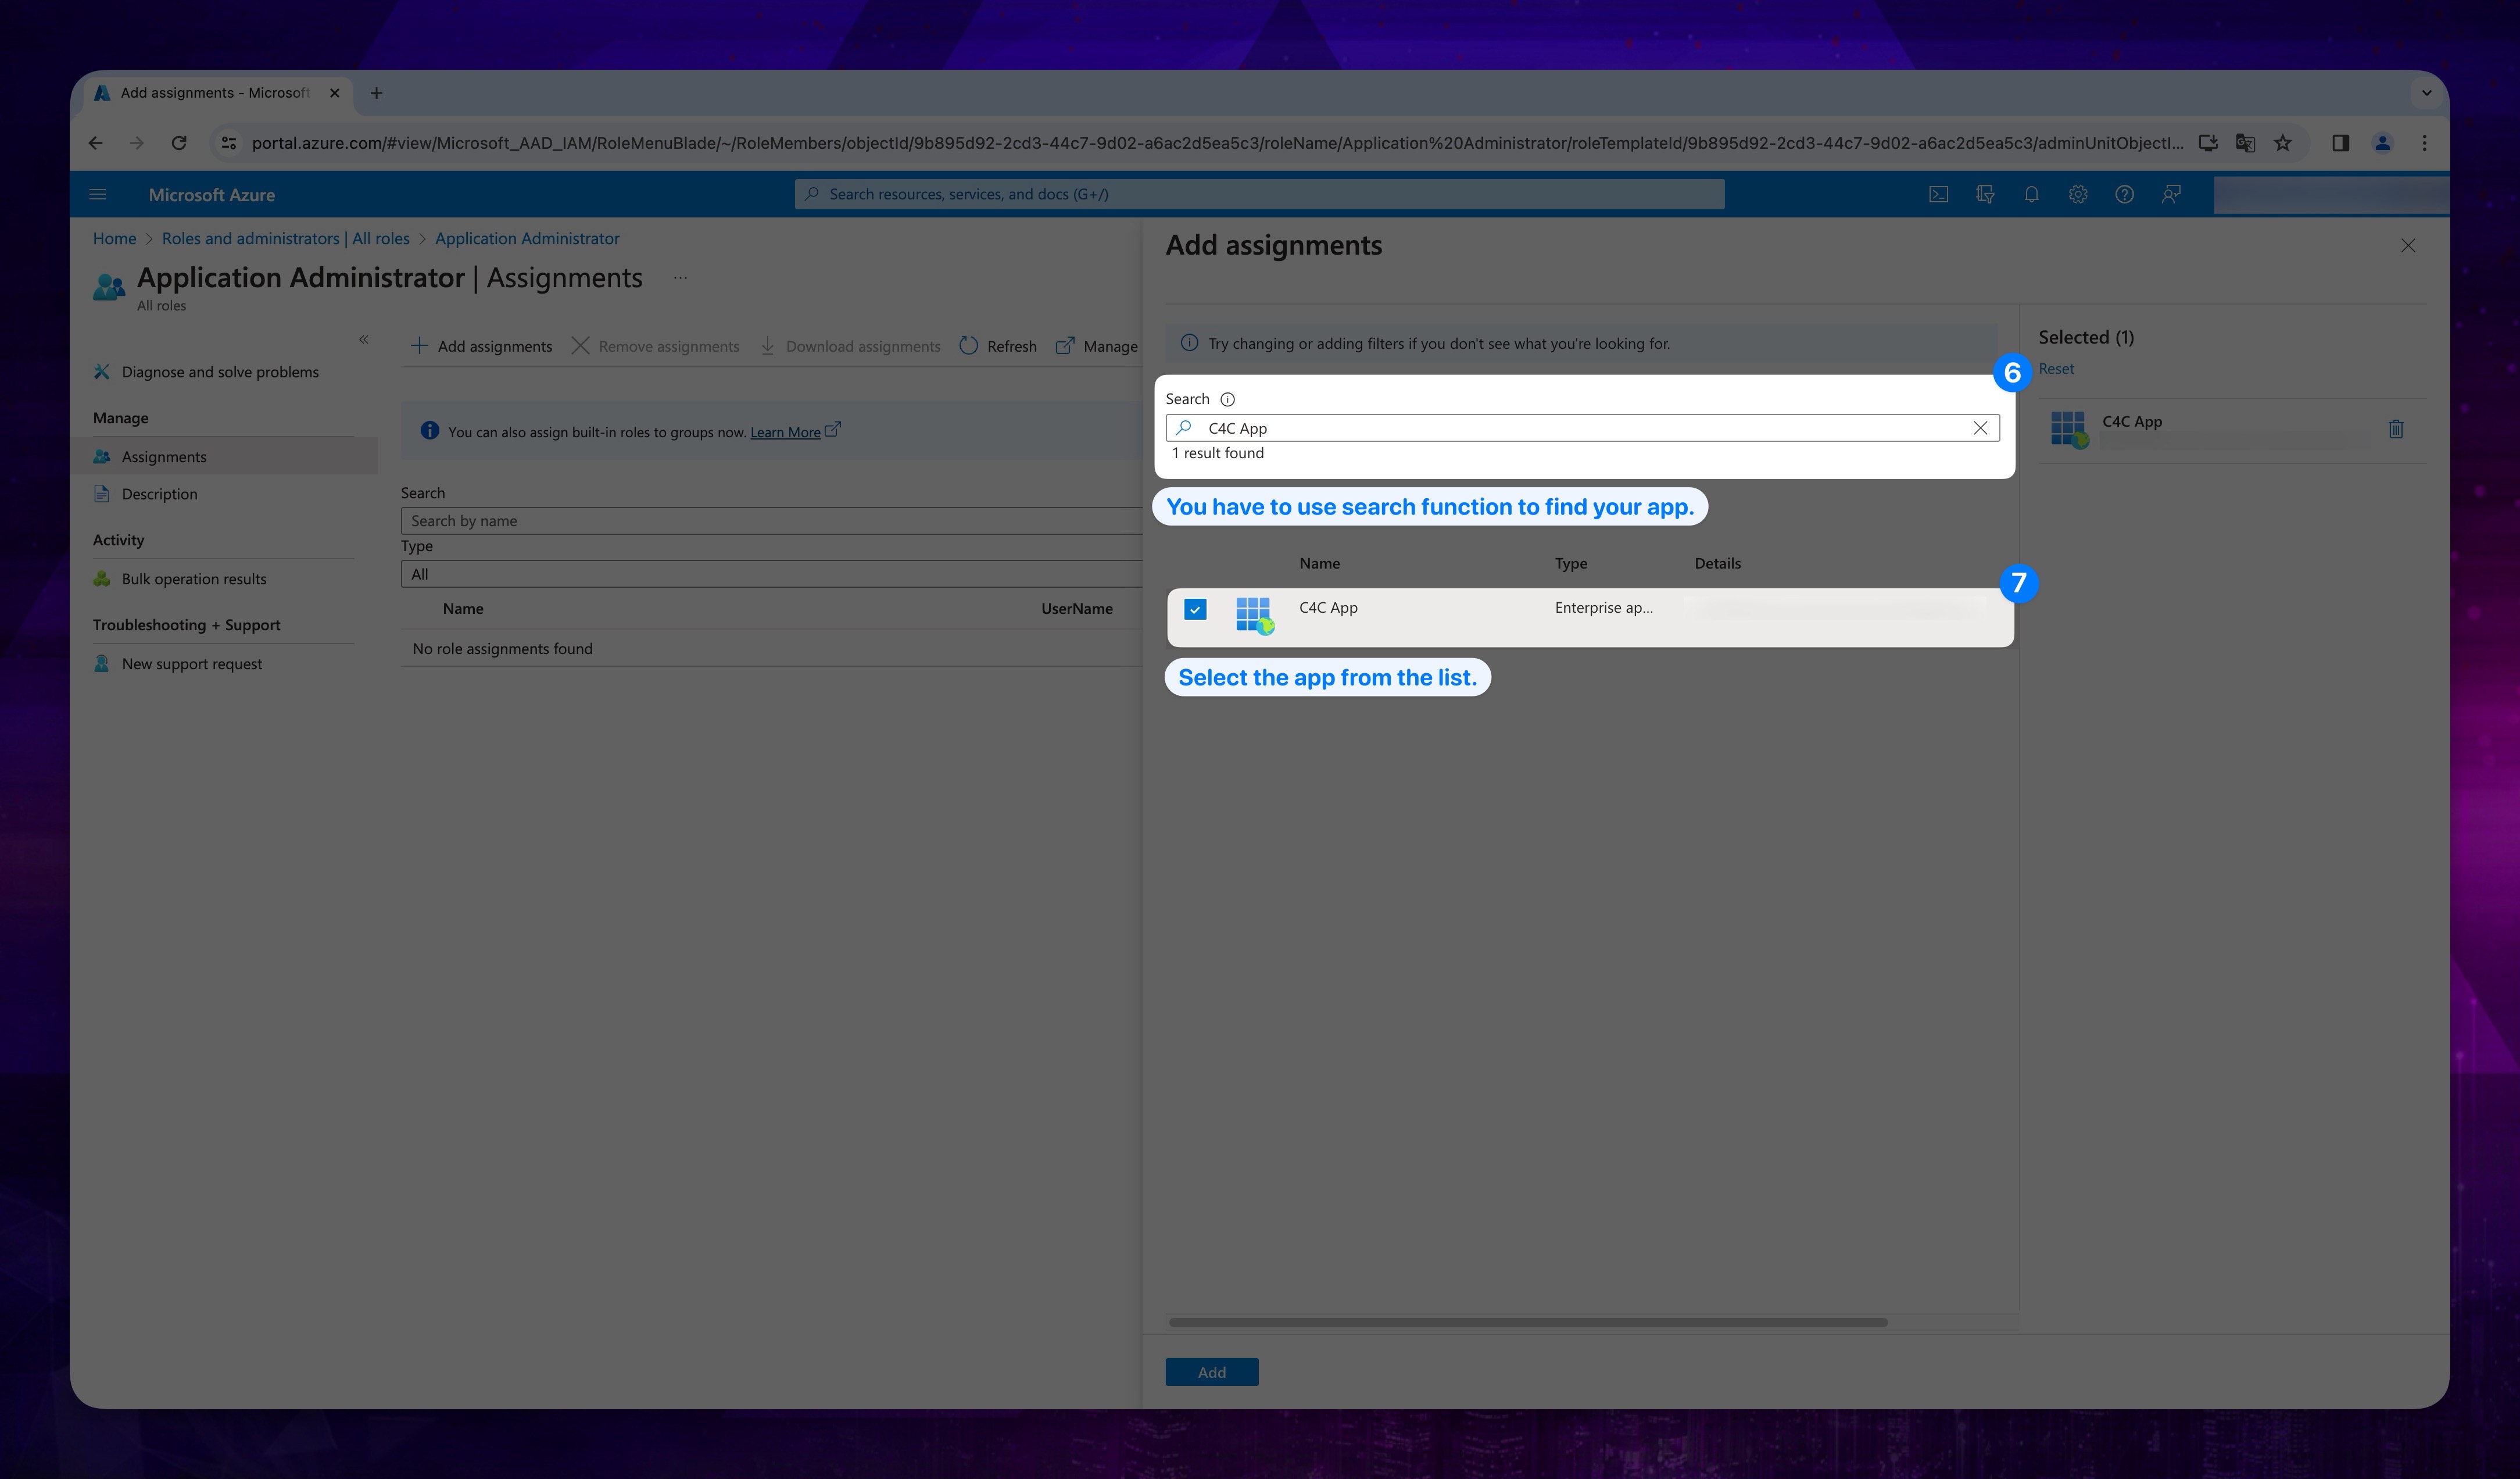Show notifications bell
Image resolution: width=2520 pixels, height=1479 pixels.
tap(2031, 194)
